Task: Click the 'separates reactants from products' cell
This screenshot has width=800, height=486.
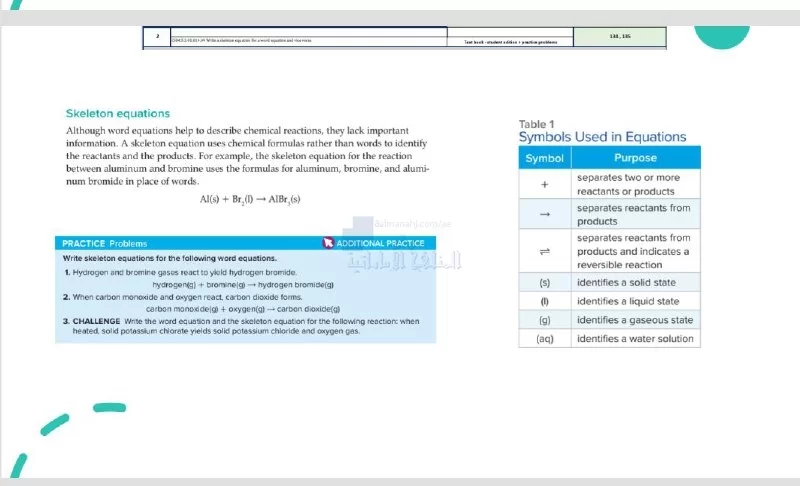Action: (x=636, y=214)
